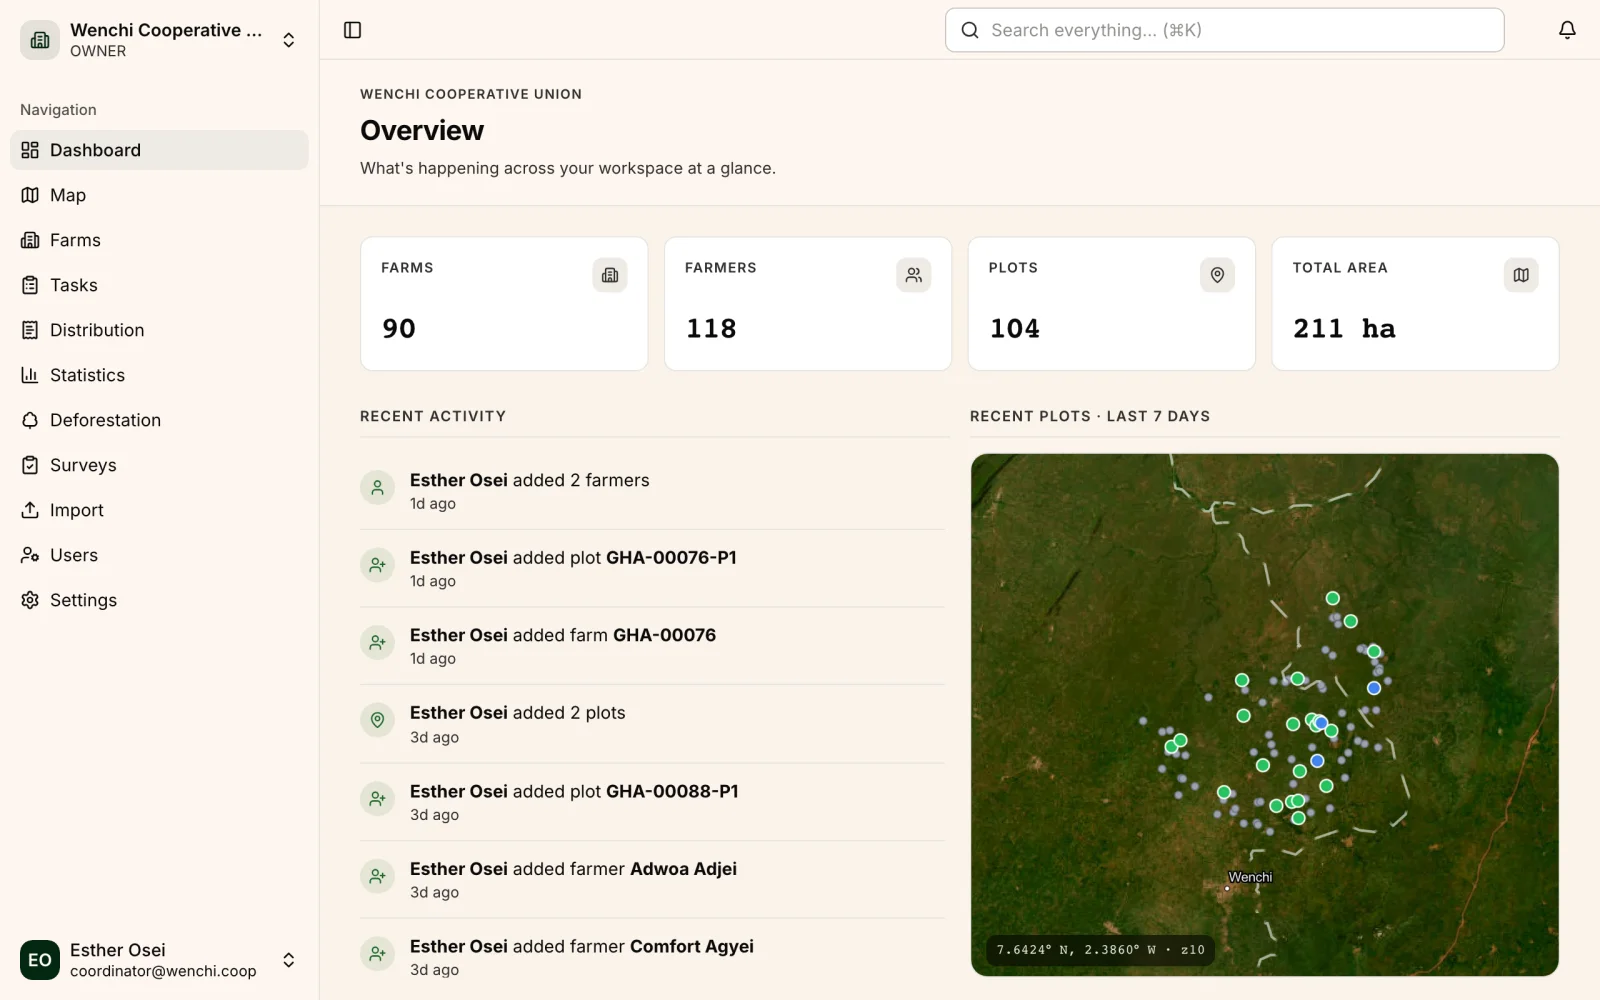Image resolution: width=1600 pixels, height=1000 pixels.
Task: Click the Deforestation tree icon
Action: coord(30,420)
